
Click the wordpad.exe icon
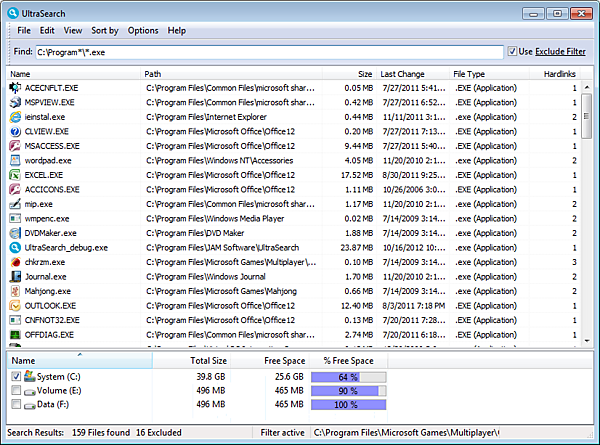tap(15, 161)
